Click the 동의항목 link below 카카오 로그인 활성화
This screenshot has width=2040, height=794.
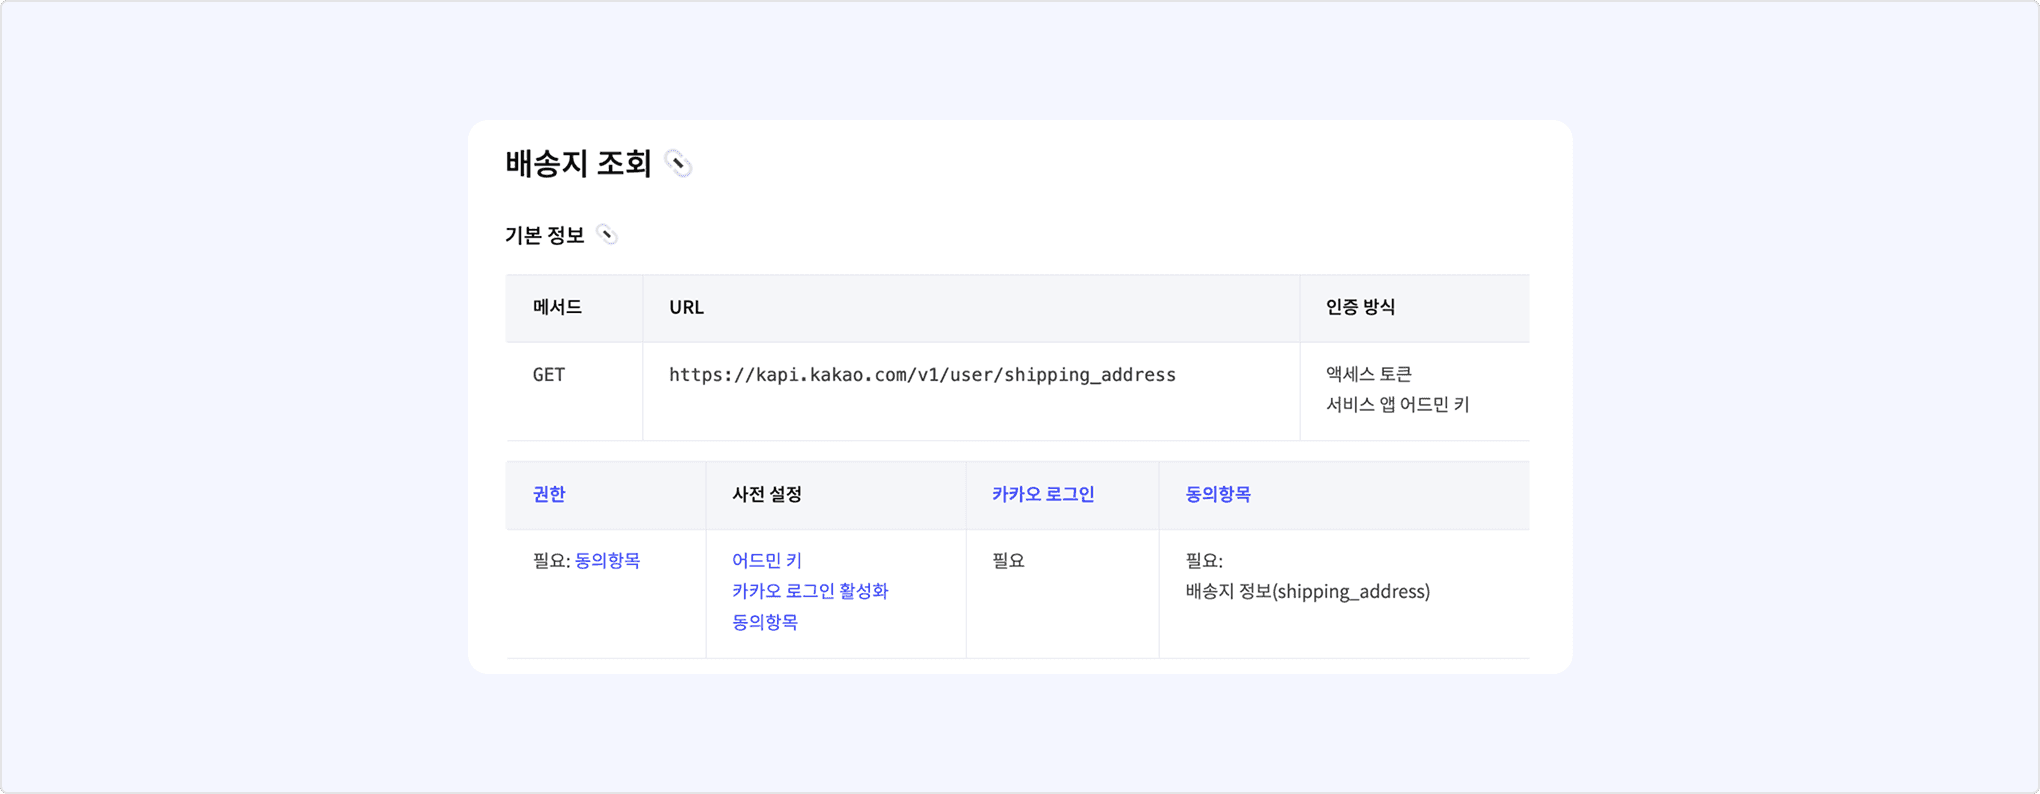coord(764,622)
